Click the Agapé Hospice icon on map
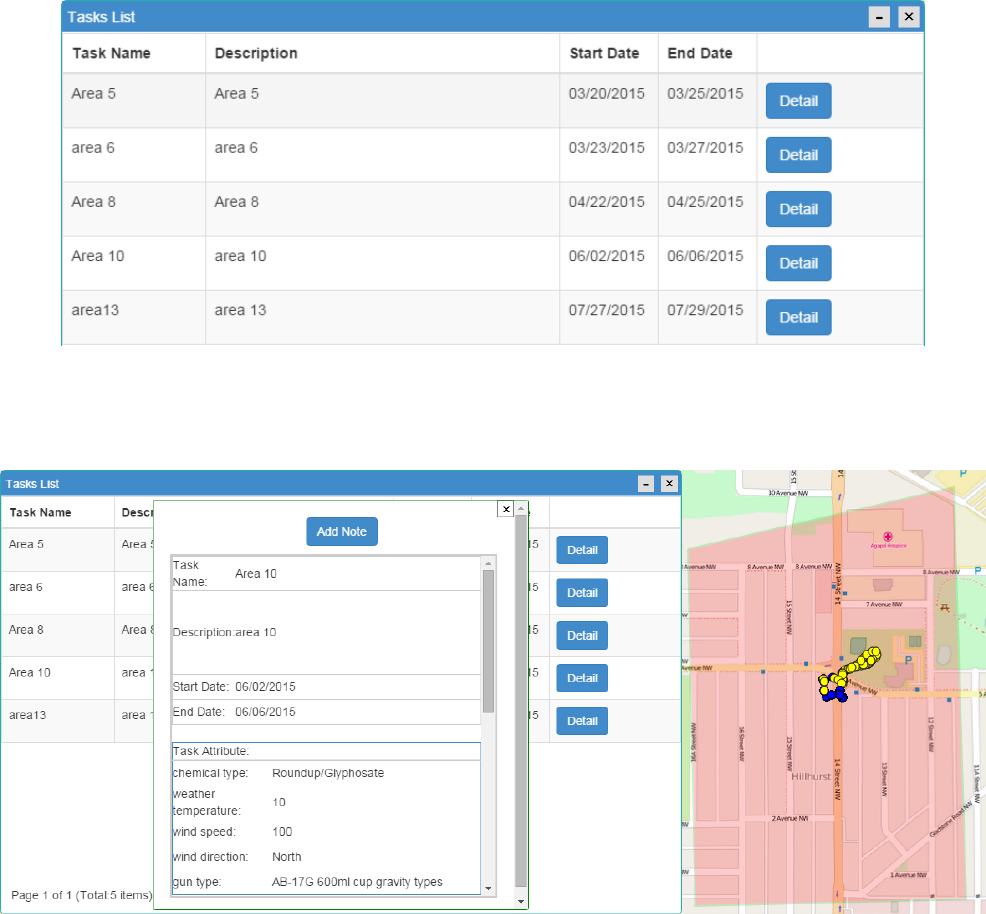986x914 pixels. 888,536
